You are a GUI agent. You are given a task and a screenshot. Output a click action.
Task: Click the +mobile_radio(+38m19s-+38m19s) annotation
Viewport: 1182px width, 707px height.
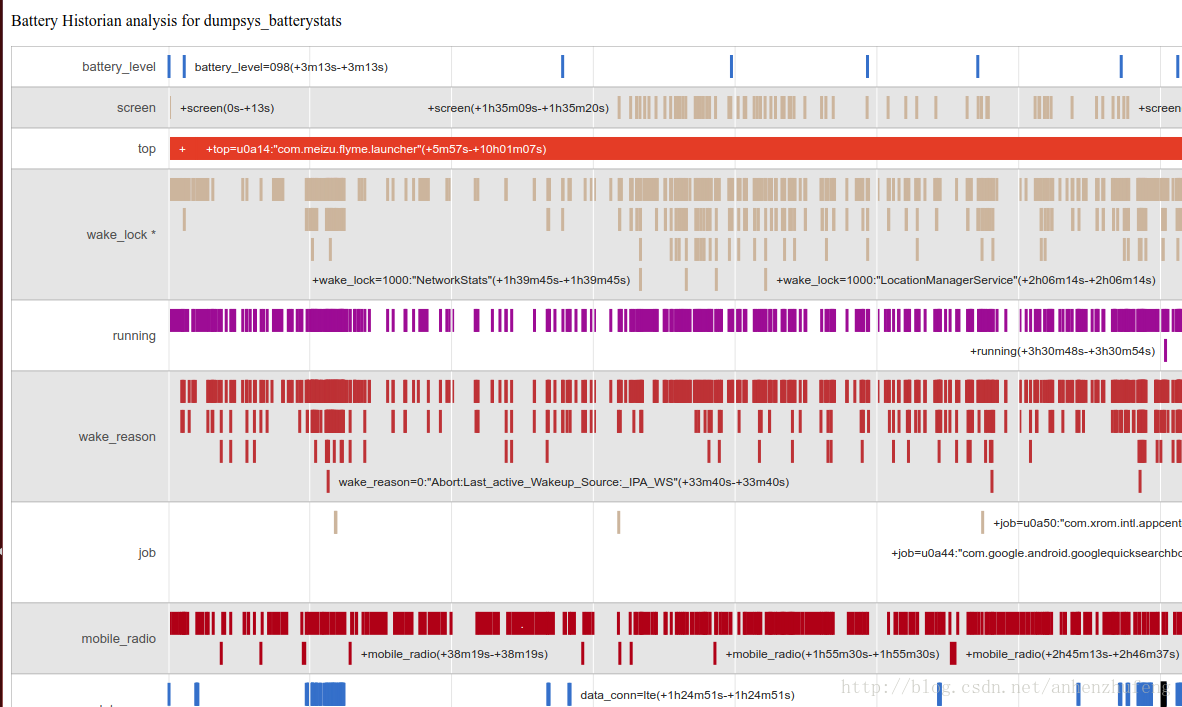point(455,653)
